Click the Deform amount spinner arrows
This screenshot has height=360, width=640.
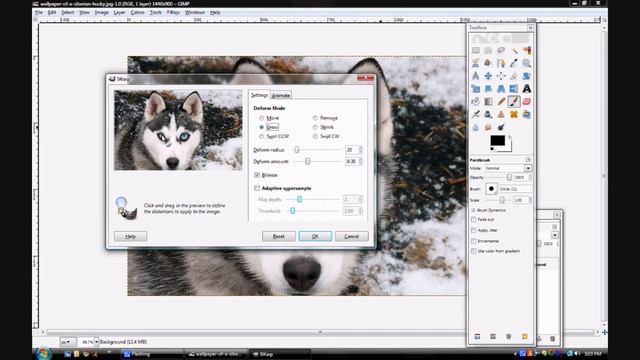(361, 162)
